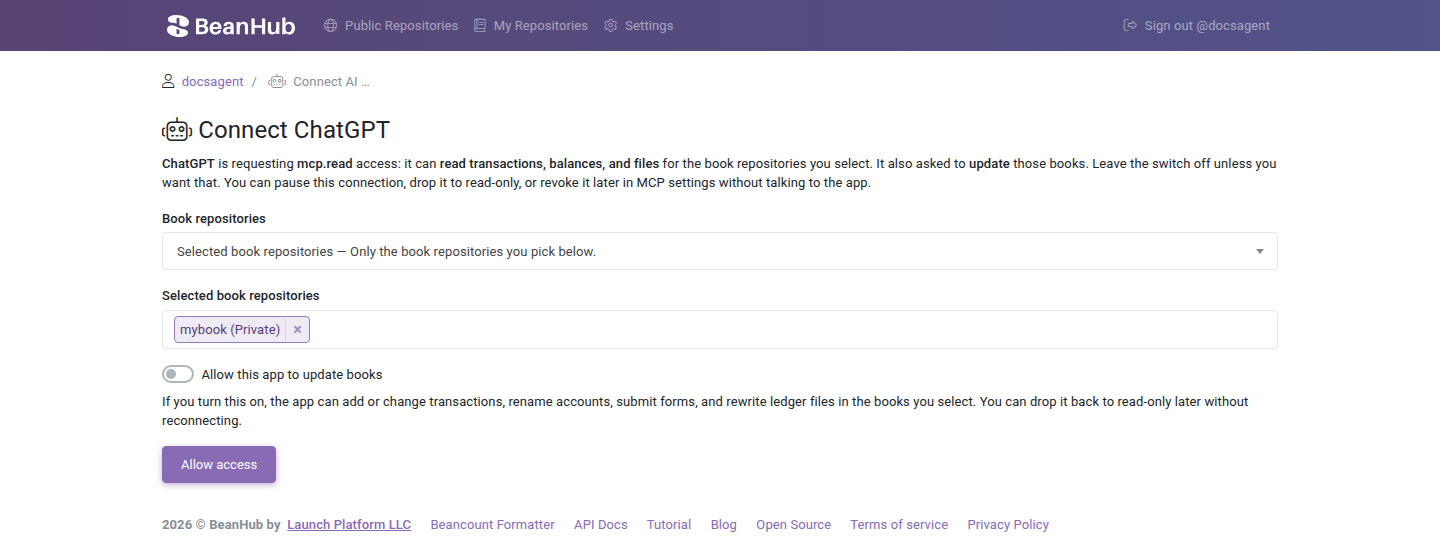Click the robot icon beside Connect ChatGPT heading

click(177, 130)
